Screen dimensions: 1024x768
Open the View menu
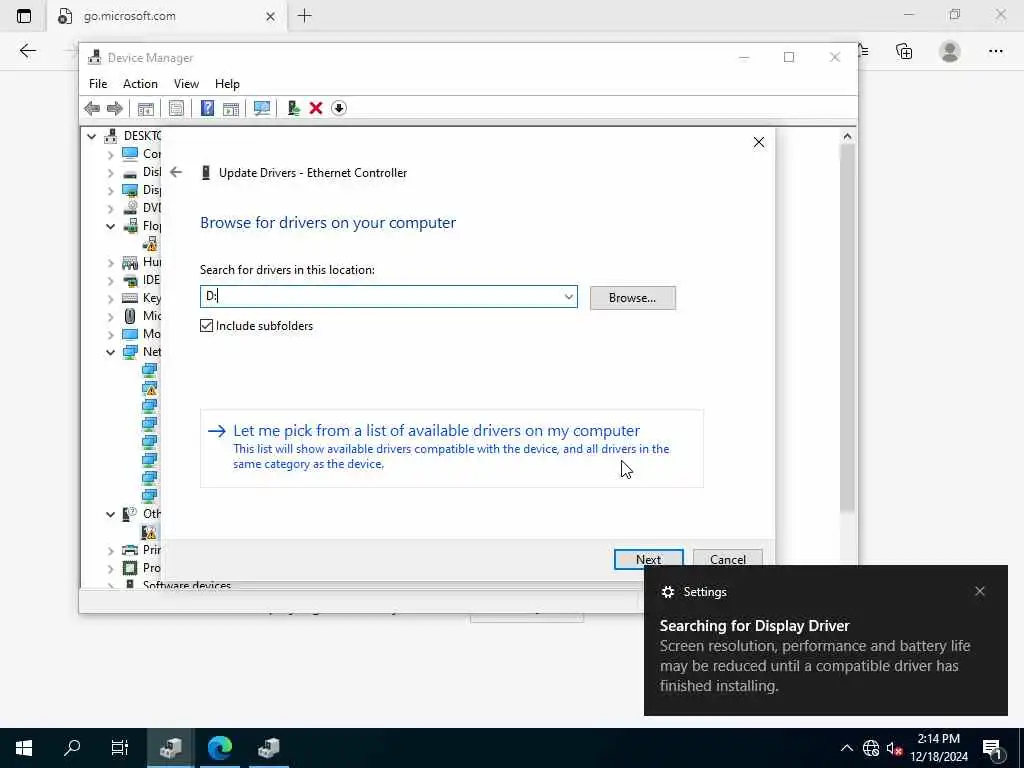[x=186, y=84]
